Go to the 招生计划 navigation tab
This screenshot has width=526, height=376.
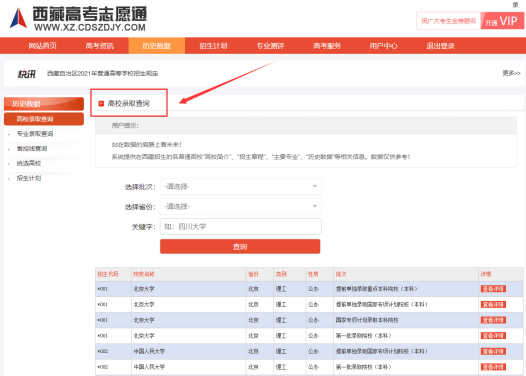[x=213, y=46]
